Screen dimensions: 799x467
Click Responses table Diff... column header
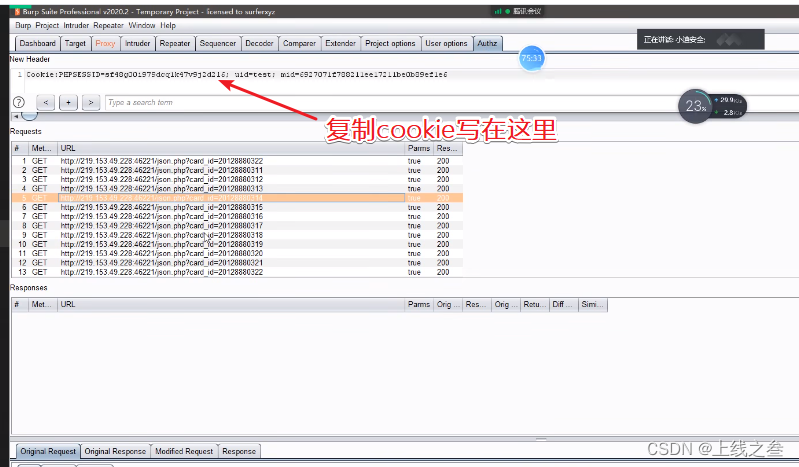pyautogui.click(x=564, y=304)
